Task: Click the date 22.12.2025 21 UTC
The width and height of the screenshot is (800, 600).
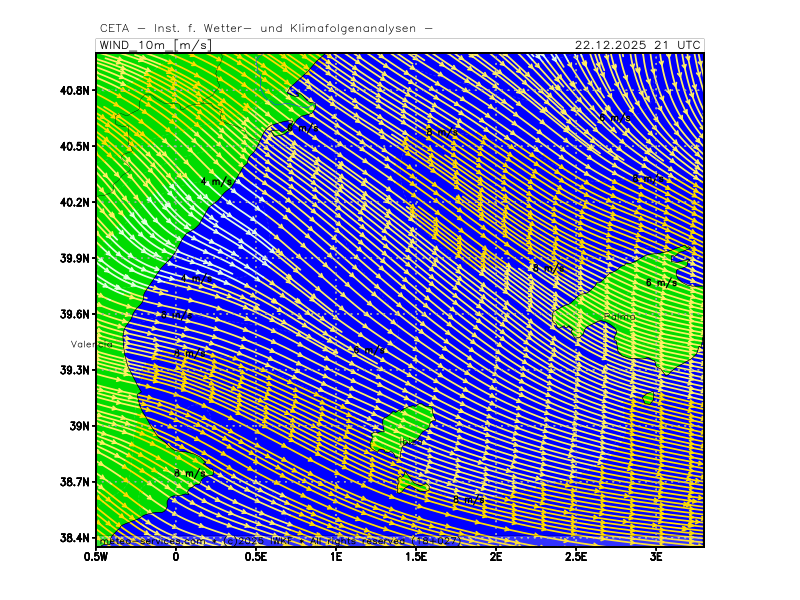Action: [638, 45]
